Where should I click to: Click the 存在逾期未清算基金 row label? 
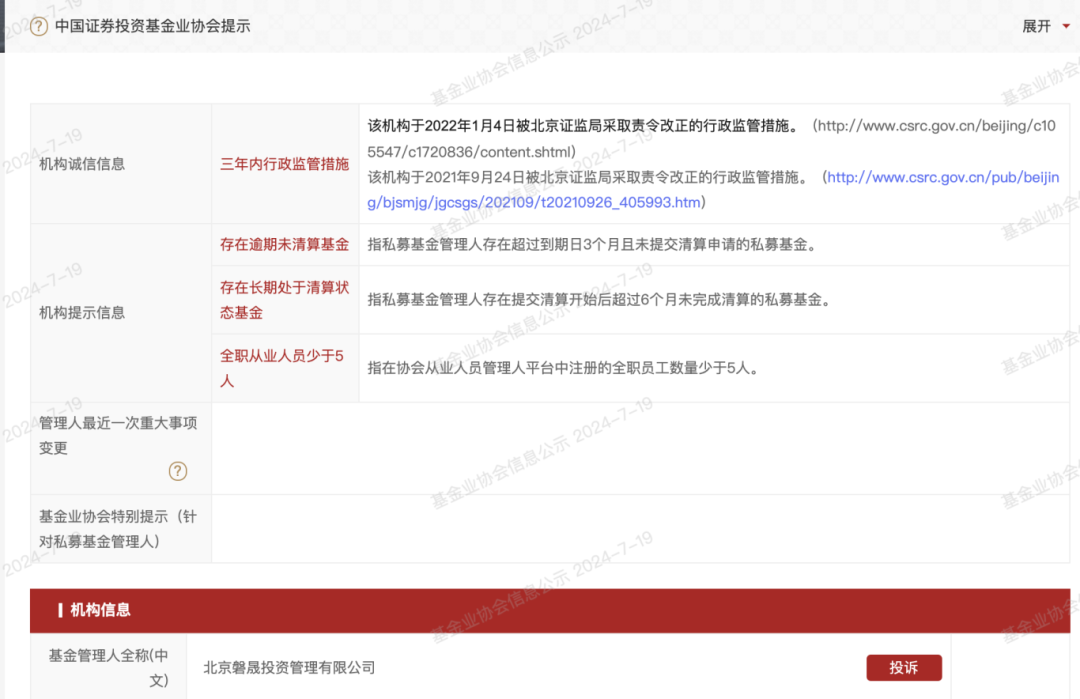pos(284,243)
